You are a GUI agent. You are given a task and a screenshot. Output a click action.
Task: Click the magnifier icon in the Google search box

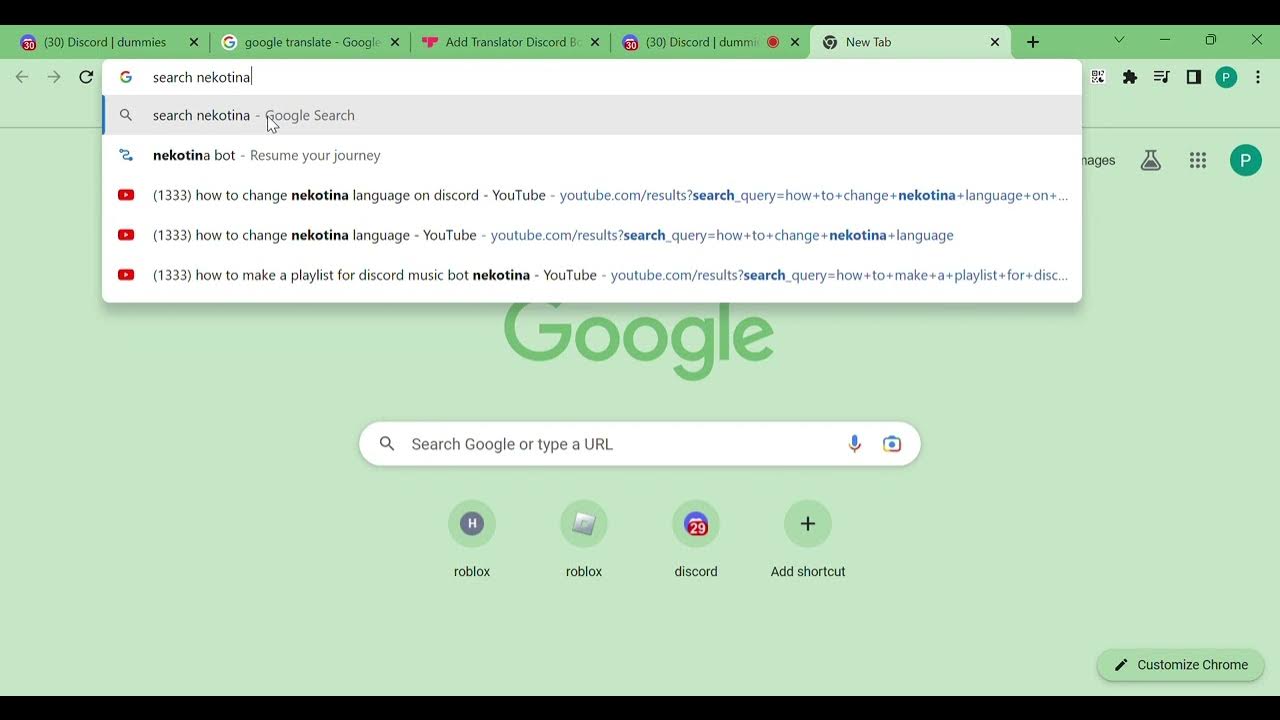point(387,444)
